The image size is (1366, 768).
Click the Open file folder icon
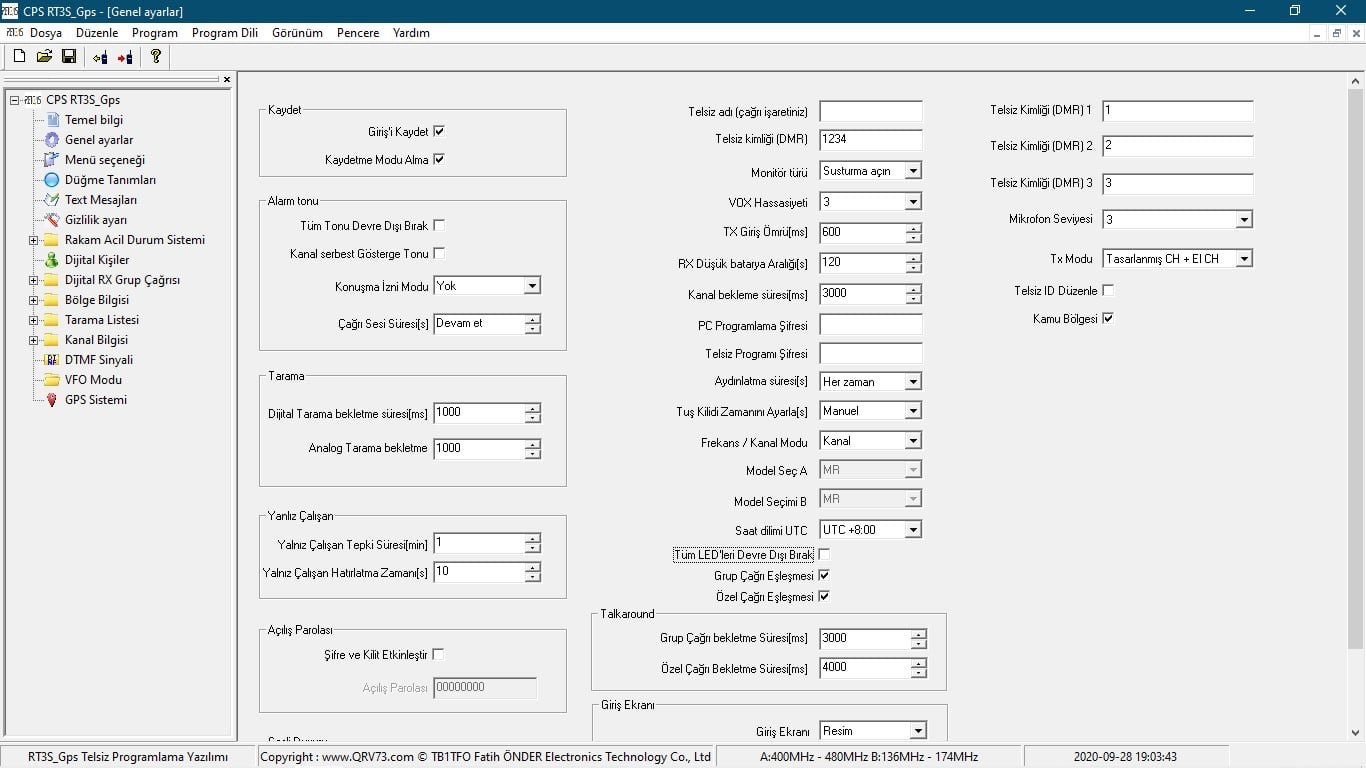(44, 57)
